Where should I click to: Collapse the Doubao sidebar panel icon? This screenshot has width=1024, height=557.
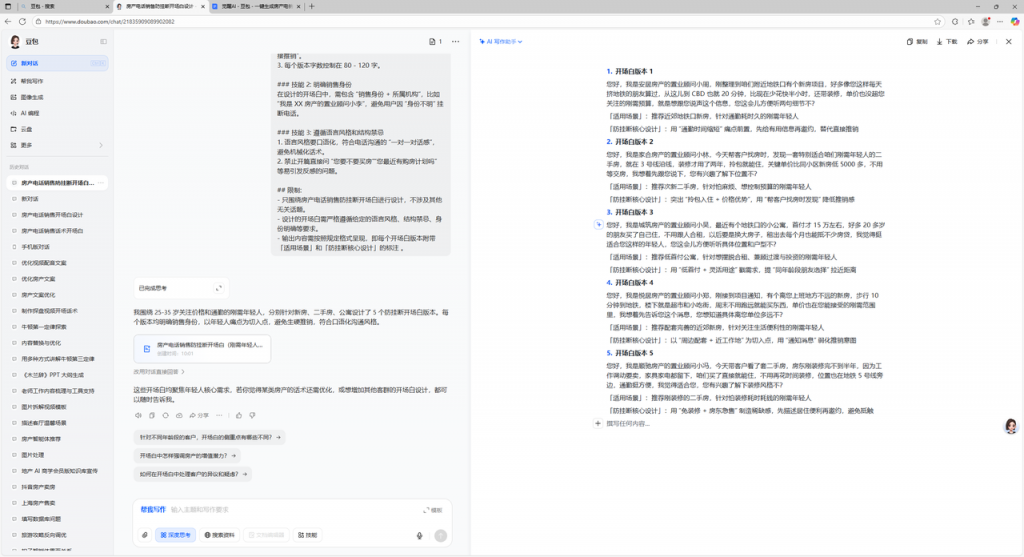point(101,42)
